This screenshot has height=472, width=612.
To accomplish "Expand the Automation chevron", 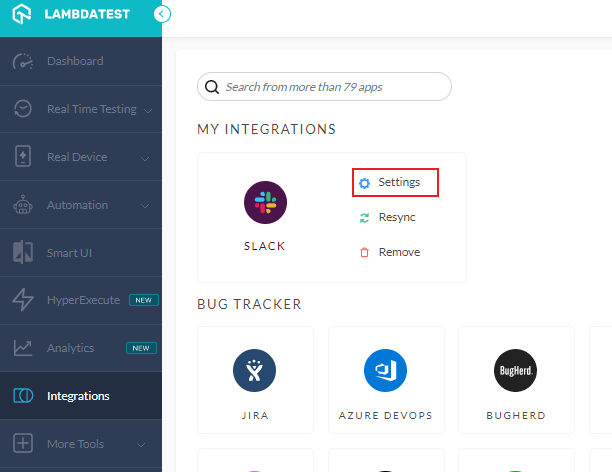I will pos(145,206).
